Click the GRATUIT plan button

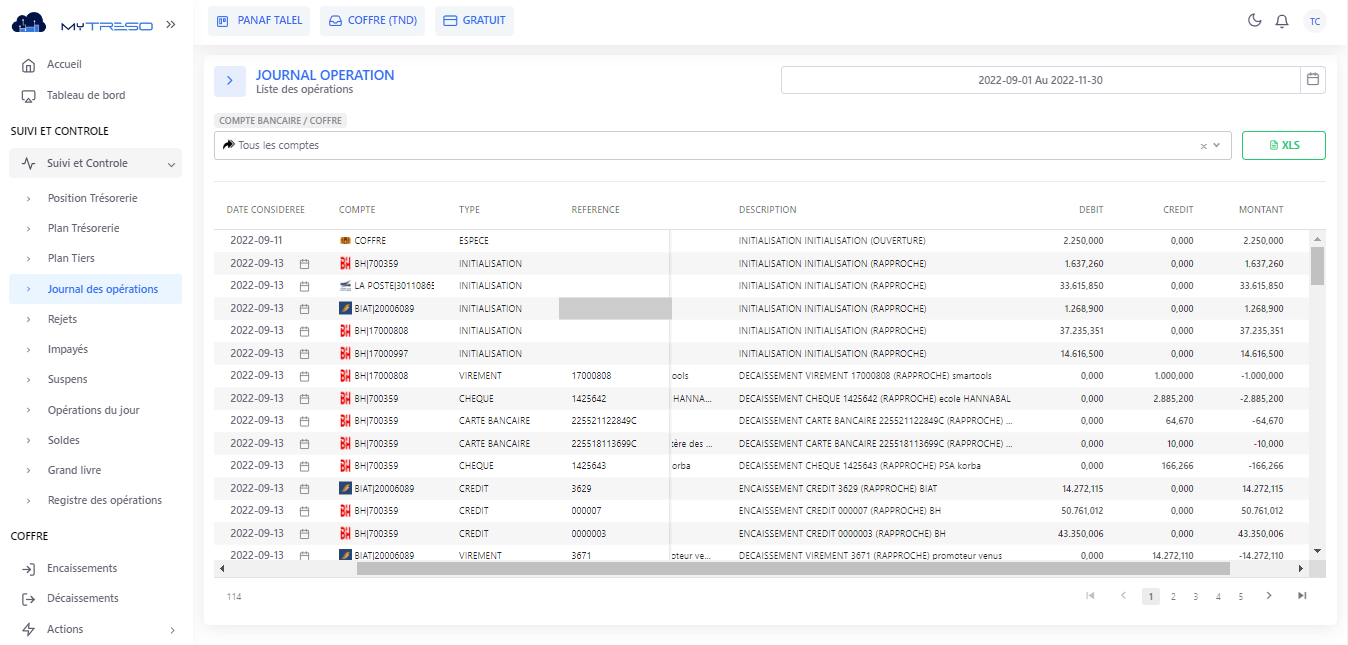[x=474, y=21]
